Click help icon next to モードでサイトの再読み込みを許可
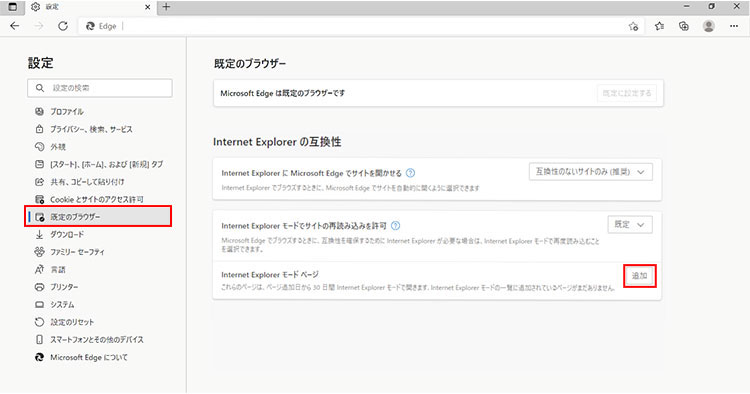The image size is (750, 394). pos(396,226)
